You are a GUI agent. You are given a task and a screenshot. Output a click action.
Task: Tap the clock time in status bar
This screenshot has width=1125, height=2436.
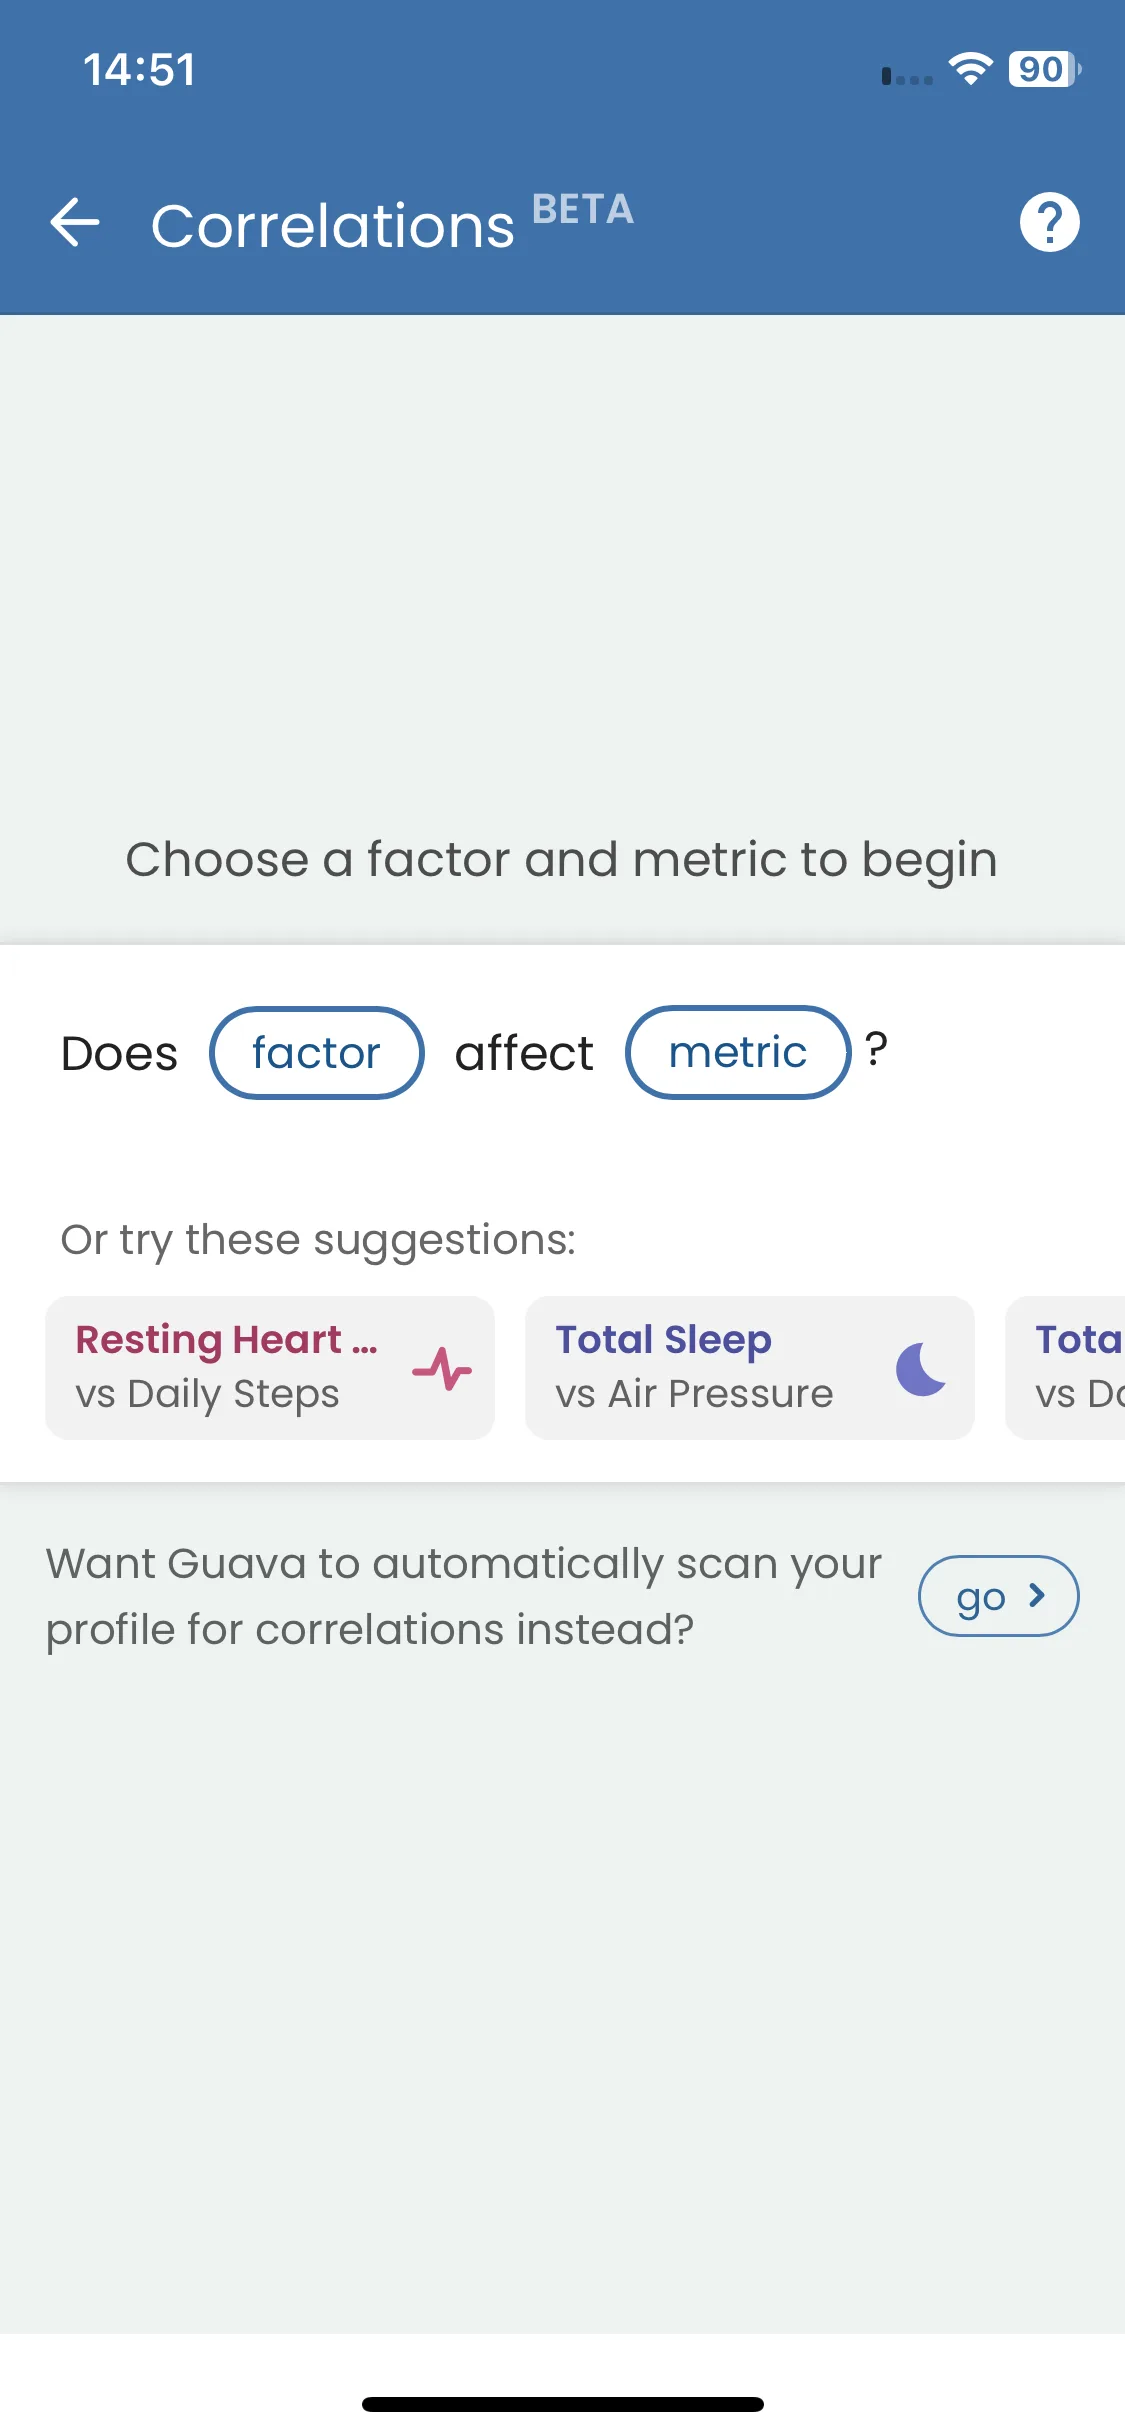click(x=139, y=70)
